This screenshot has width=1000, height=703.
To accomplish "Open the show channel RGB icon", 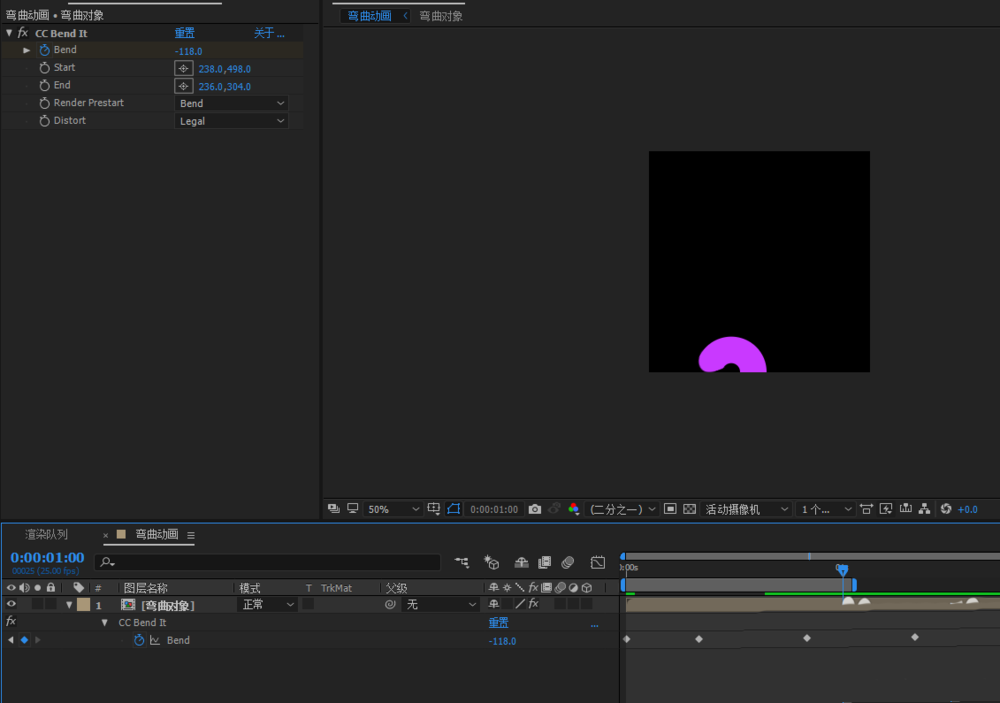I will coord(573,508).
